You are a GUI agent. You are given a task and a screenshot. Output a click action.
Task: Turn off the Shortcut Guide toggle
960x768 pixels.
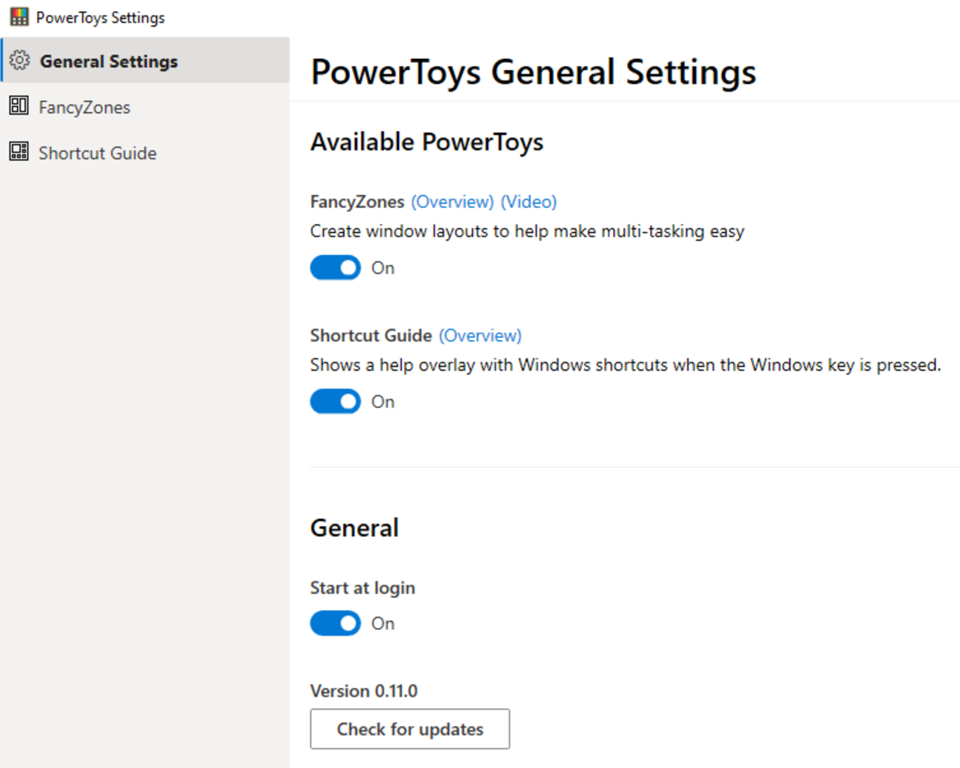335,402
